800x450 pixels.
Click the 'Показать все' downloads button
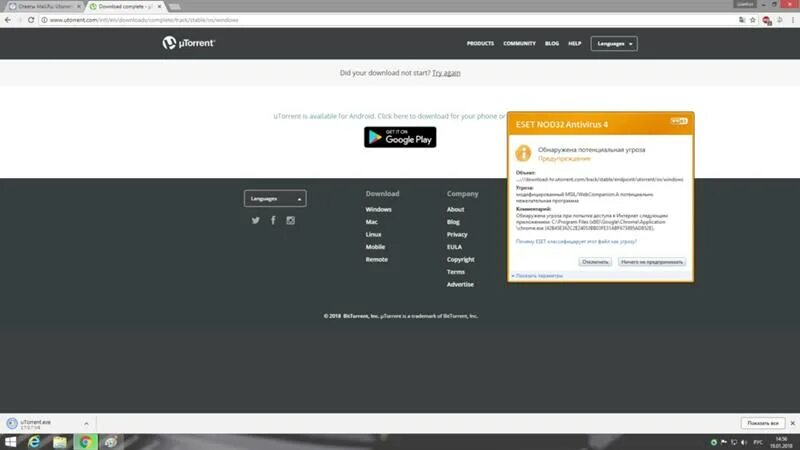coord(763,423)
